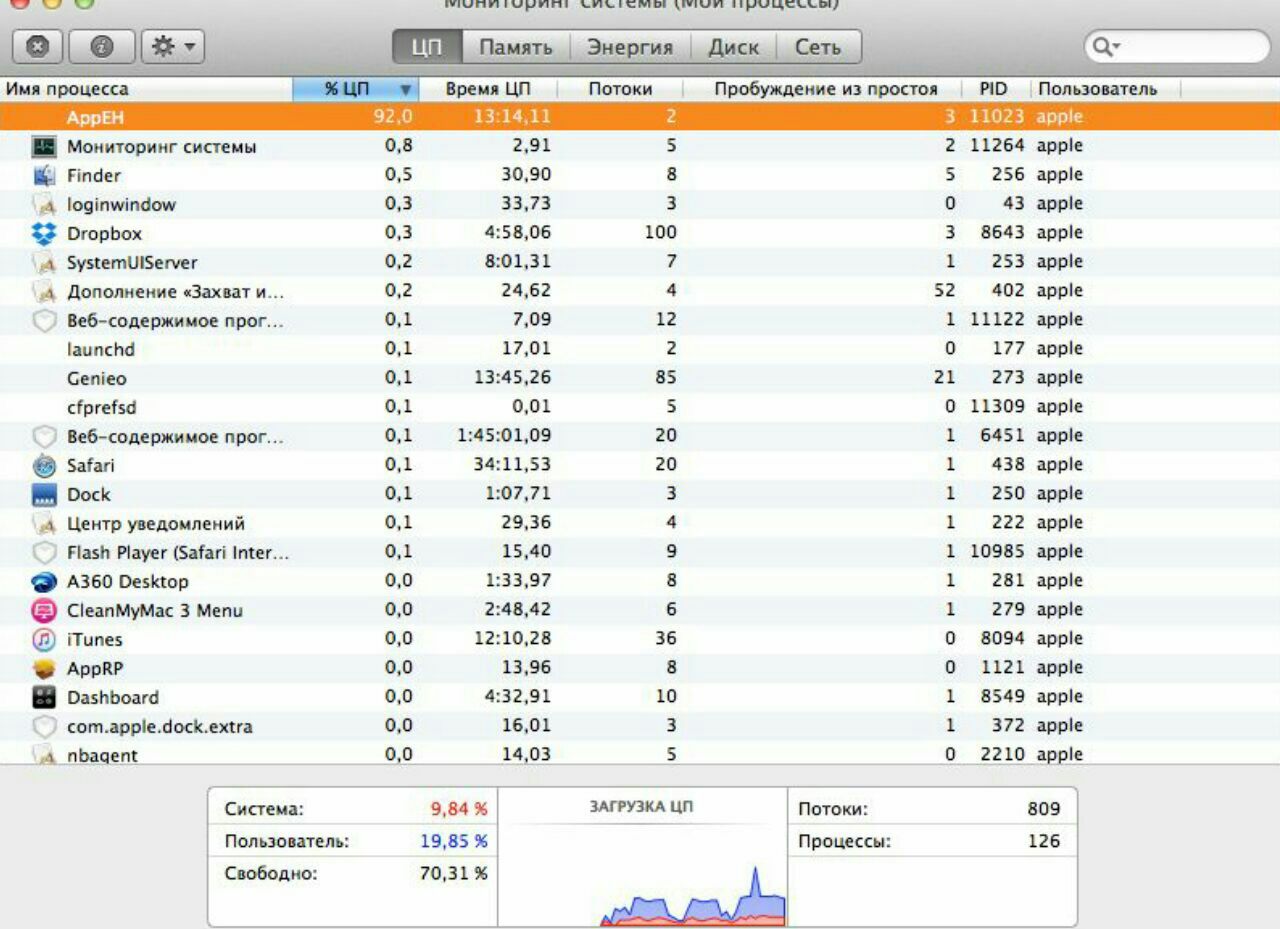The height and width of the screenshot is (929, 1280).
Task: Go to the Сеть tab
Action: click(818, 47)
